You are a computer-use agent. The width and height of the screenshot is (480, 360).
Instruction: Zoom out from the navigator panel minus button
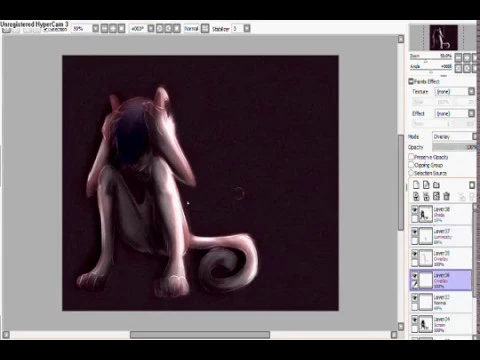459,58
